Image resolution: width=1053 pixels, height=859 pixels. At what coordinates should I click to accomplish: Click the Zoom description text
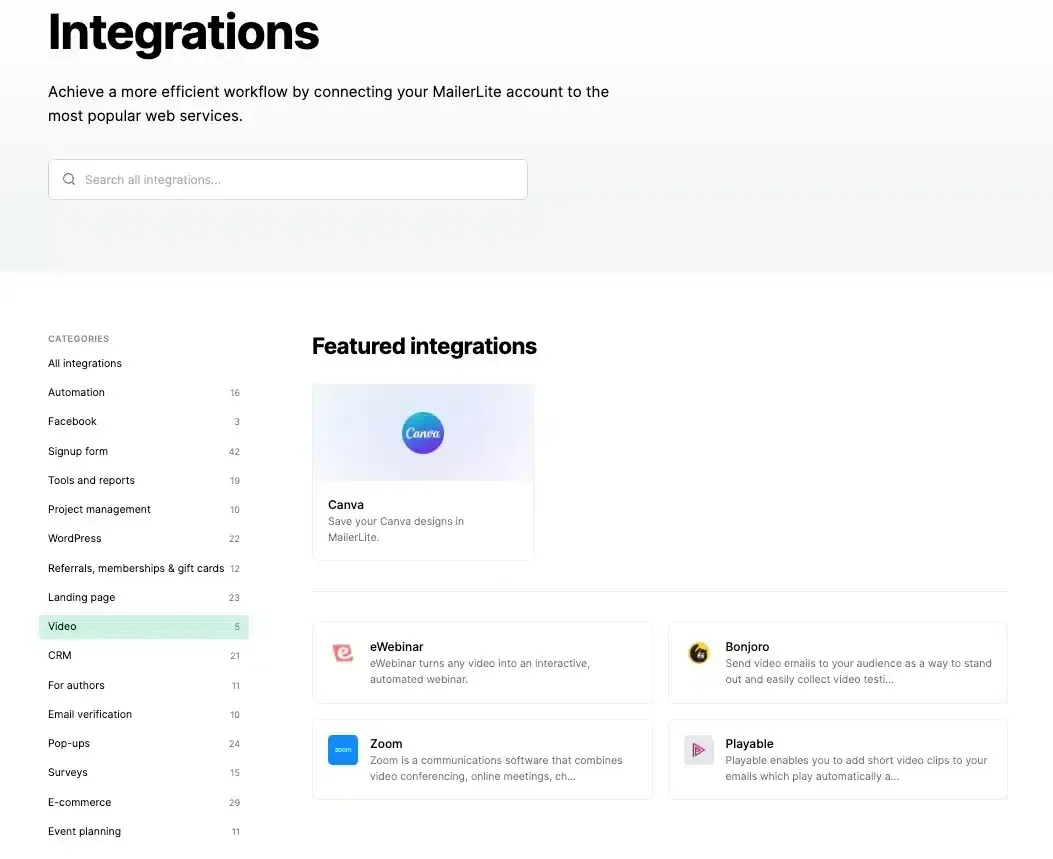click(496, 768)
